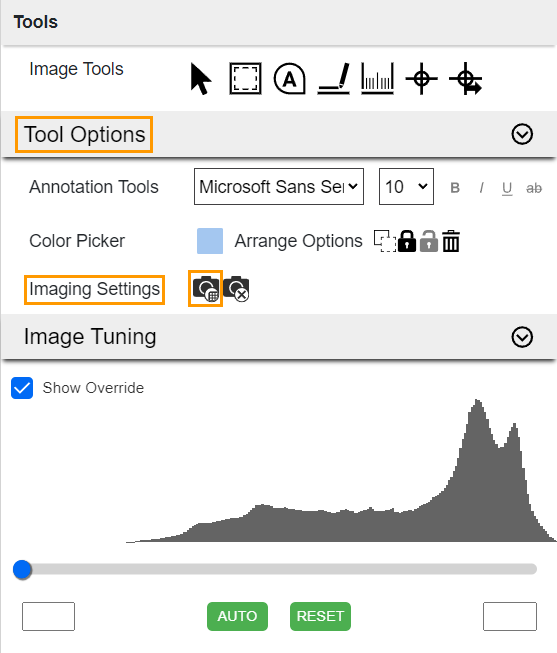Clear imaging settings camera X icon
Image resolution: width=557 pixels, height=653 pixels.
pos(236,289)
